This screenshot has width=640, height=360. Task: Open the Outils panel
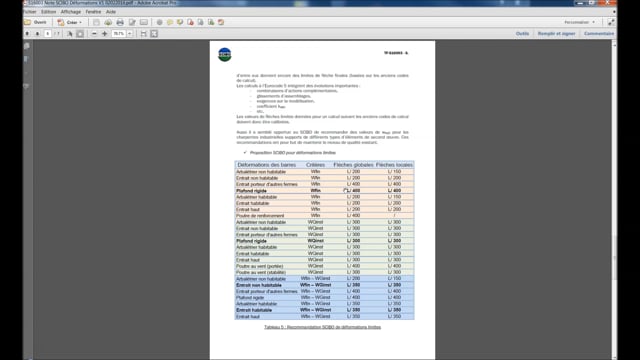[x=522, y=33]
